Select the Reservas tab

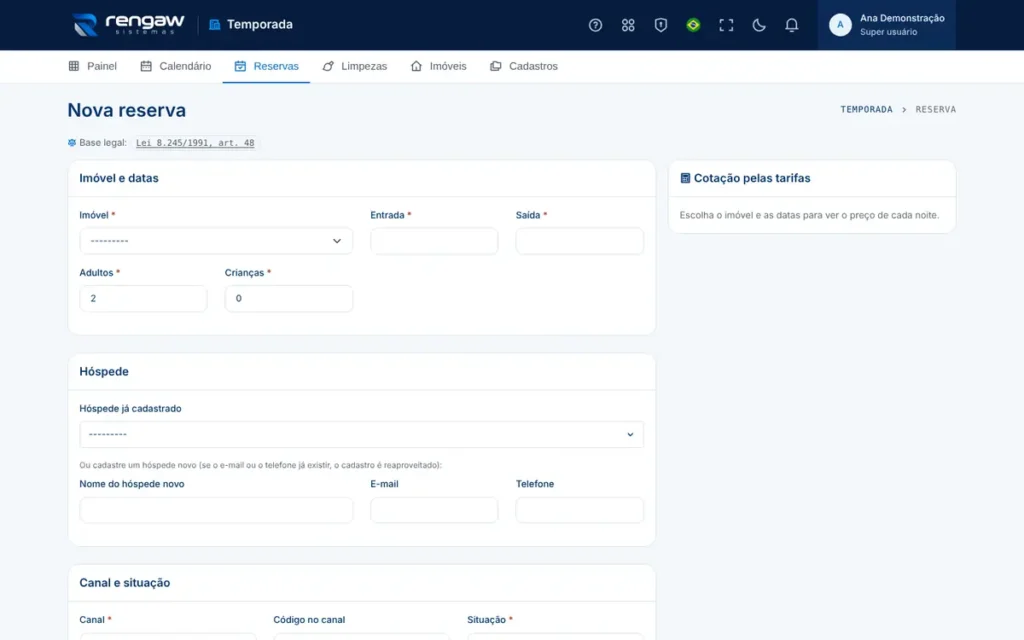[266, 66]
